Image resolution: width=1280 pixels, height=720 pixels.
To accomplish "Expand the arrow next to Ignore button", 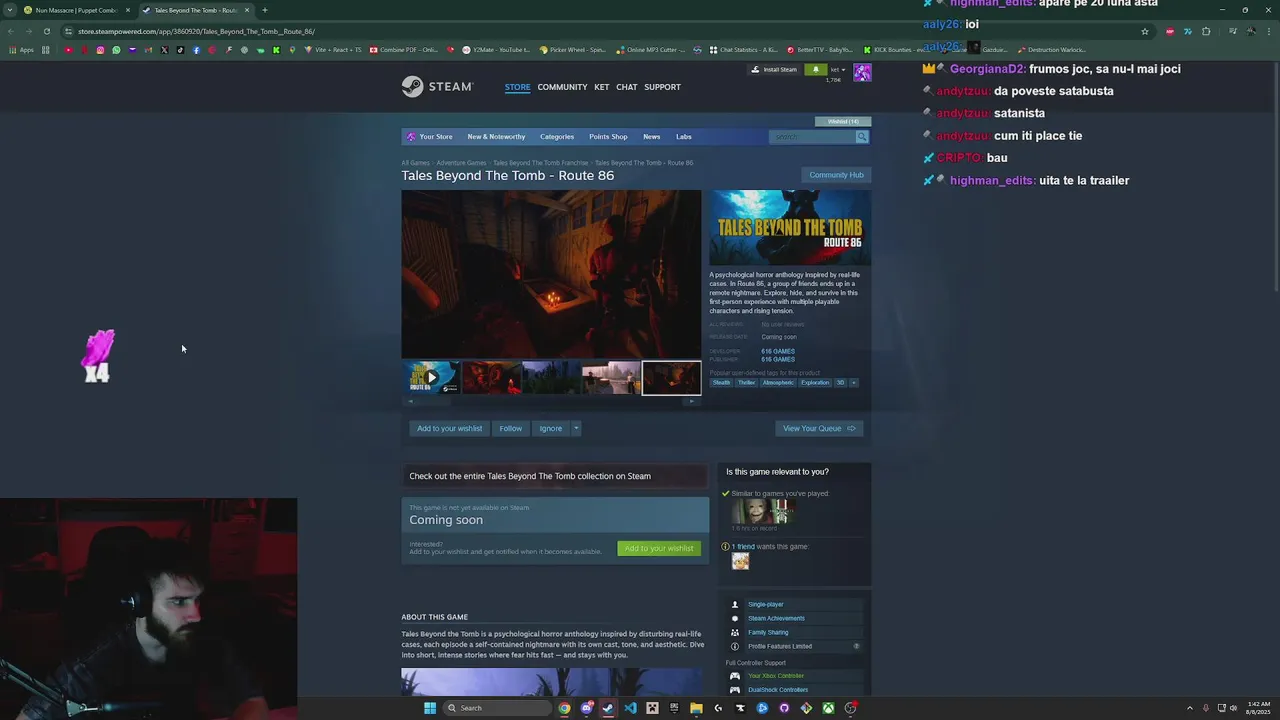I will click(576, 428).
